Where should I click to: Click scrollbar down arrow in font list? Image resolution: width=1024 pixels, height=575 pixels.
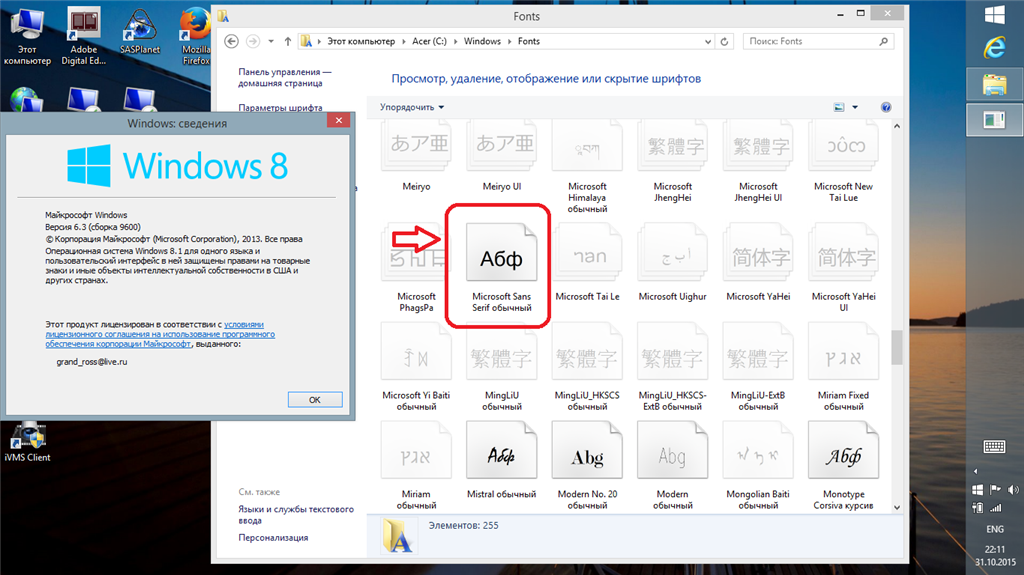coord(897,507)
